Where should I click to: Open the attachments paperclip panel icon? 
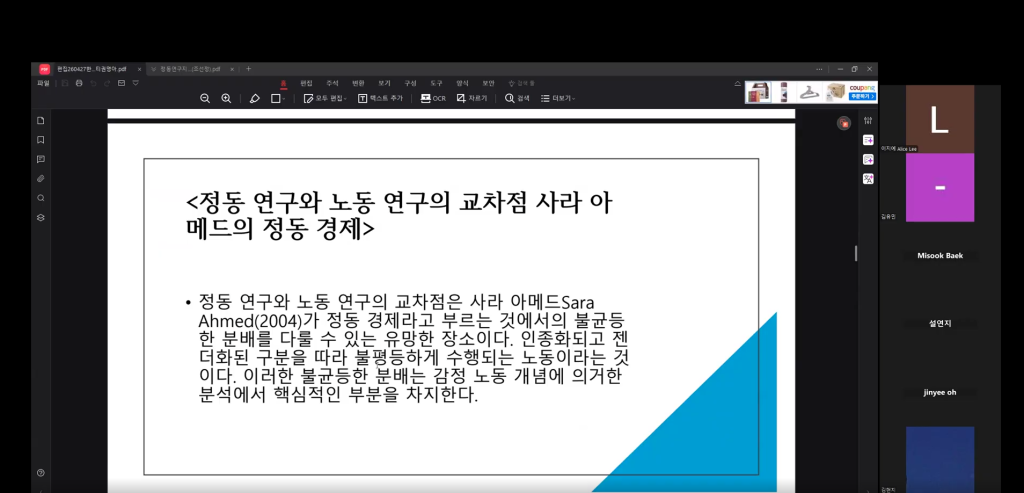click(x=40, y=178)
